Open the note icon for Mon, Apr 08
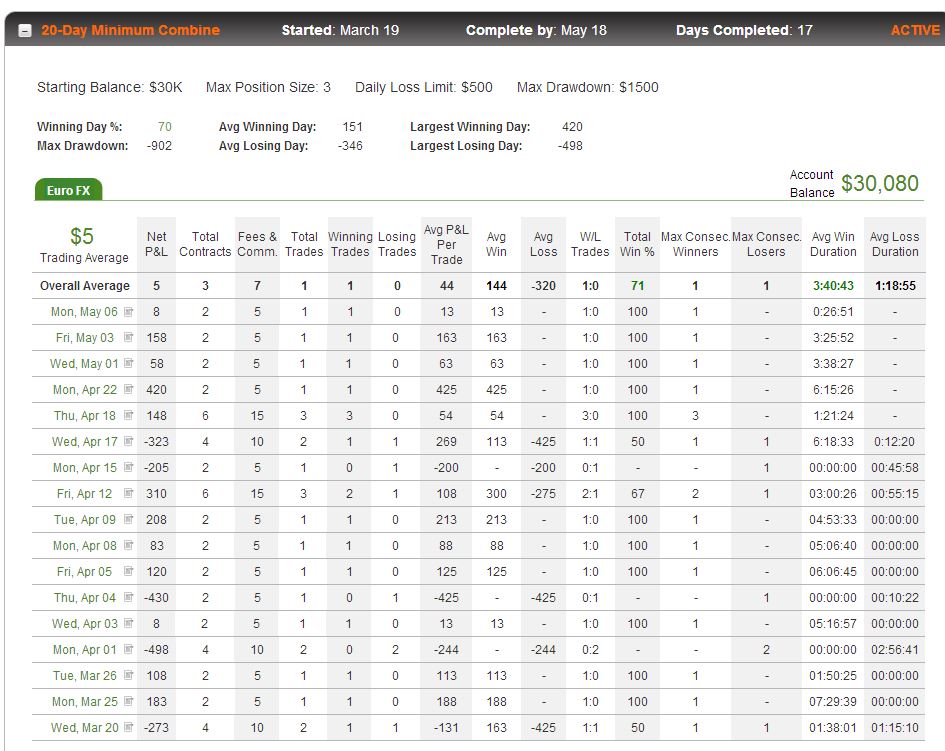945x751 pixels. coord(128,545)
